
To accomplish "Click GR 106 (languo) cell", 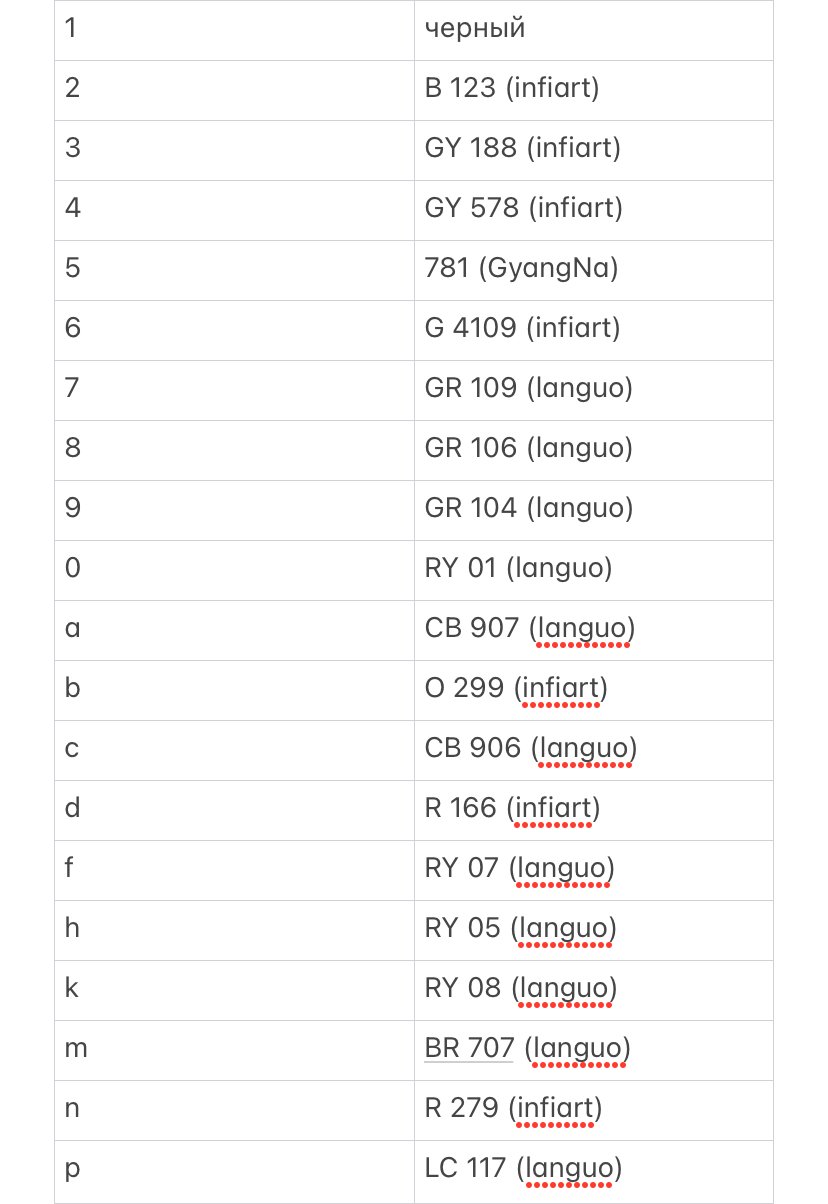I will click(593, 451).
